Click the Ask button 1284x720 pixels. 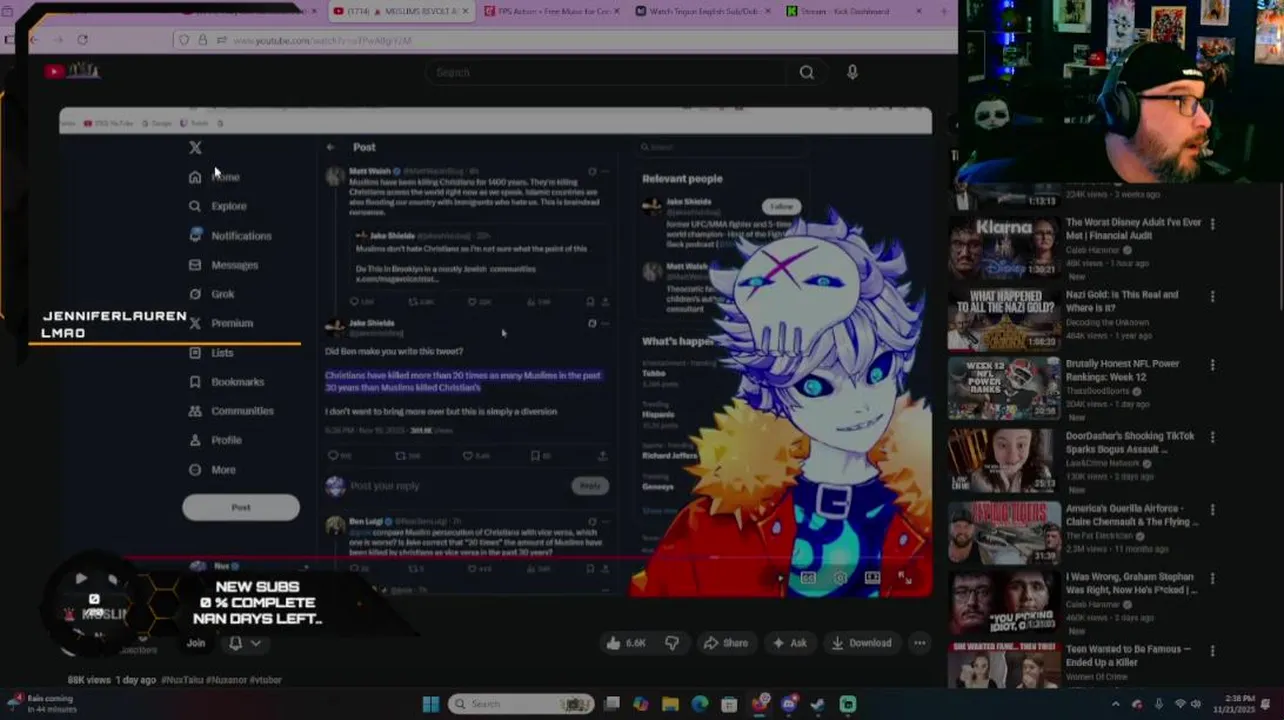(789, 643)
